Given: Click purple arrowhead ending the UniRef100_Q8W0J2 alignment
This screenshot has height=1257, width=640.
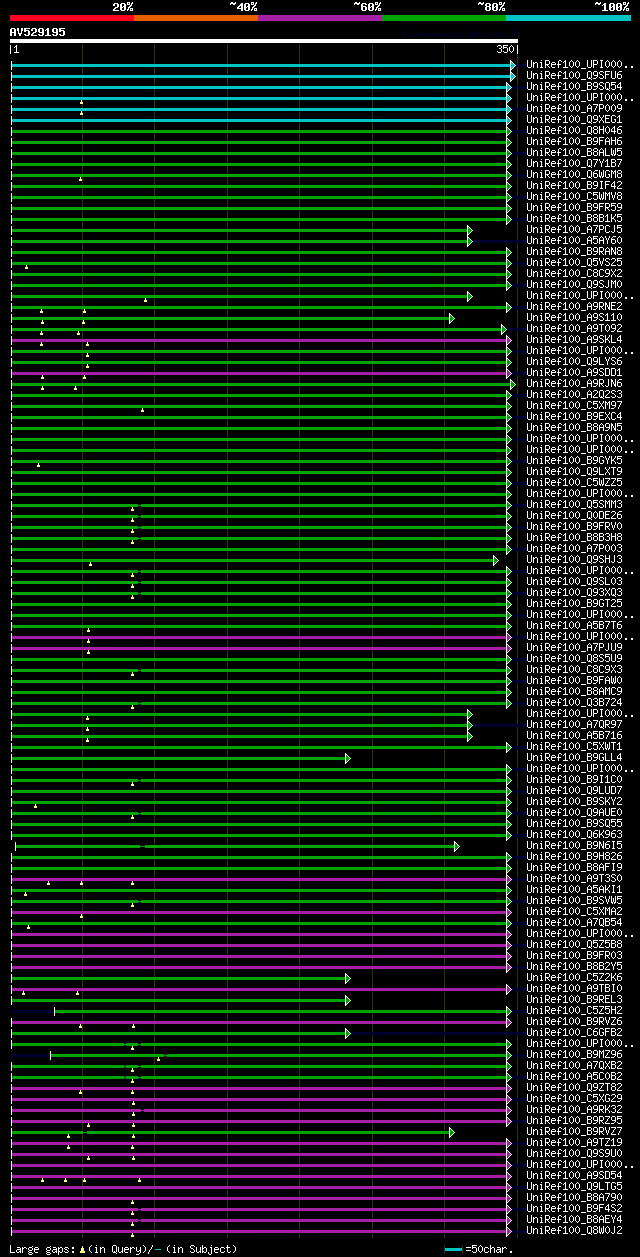Looking at the screenshot, I should point(509,1231).
